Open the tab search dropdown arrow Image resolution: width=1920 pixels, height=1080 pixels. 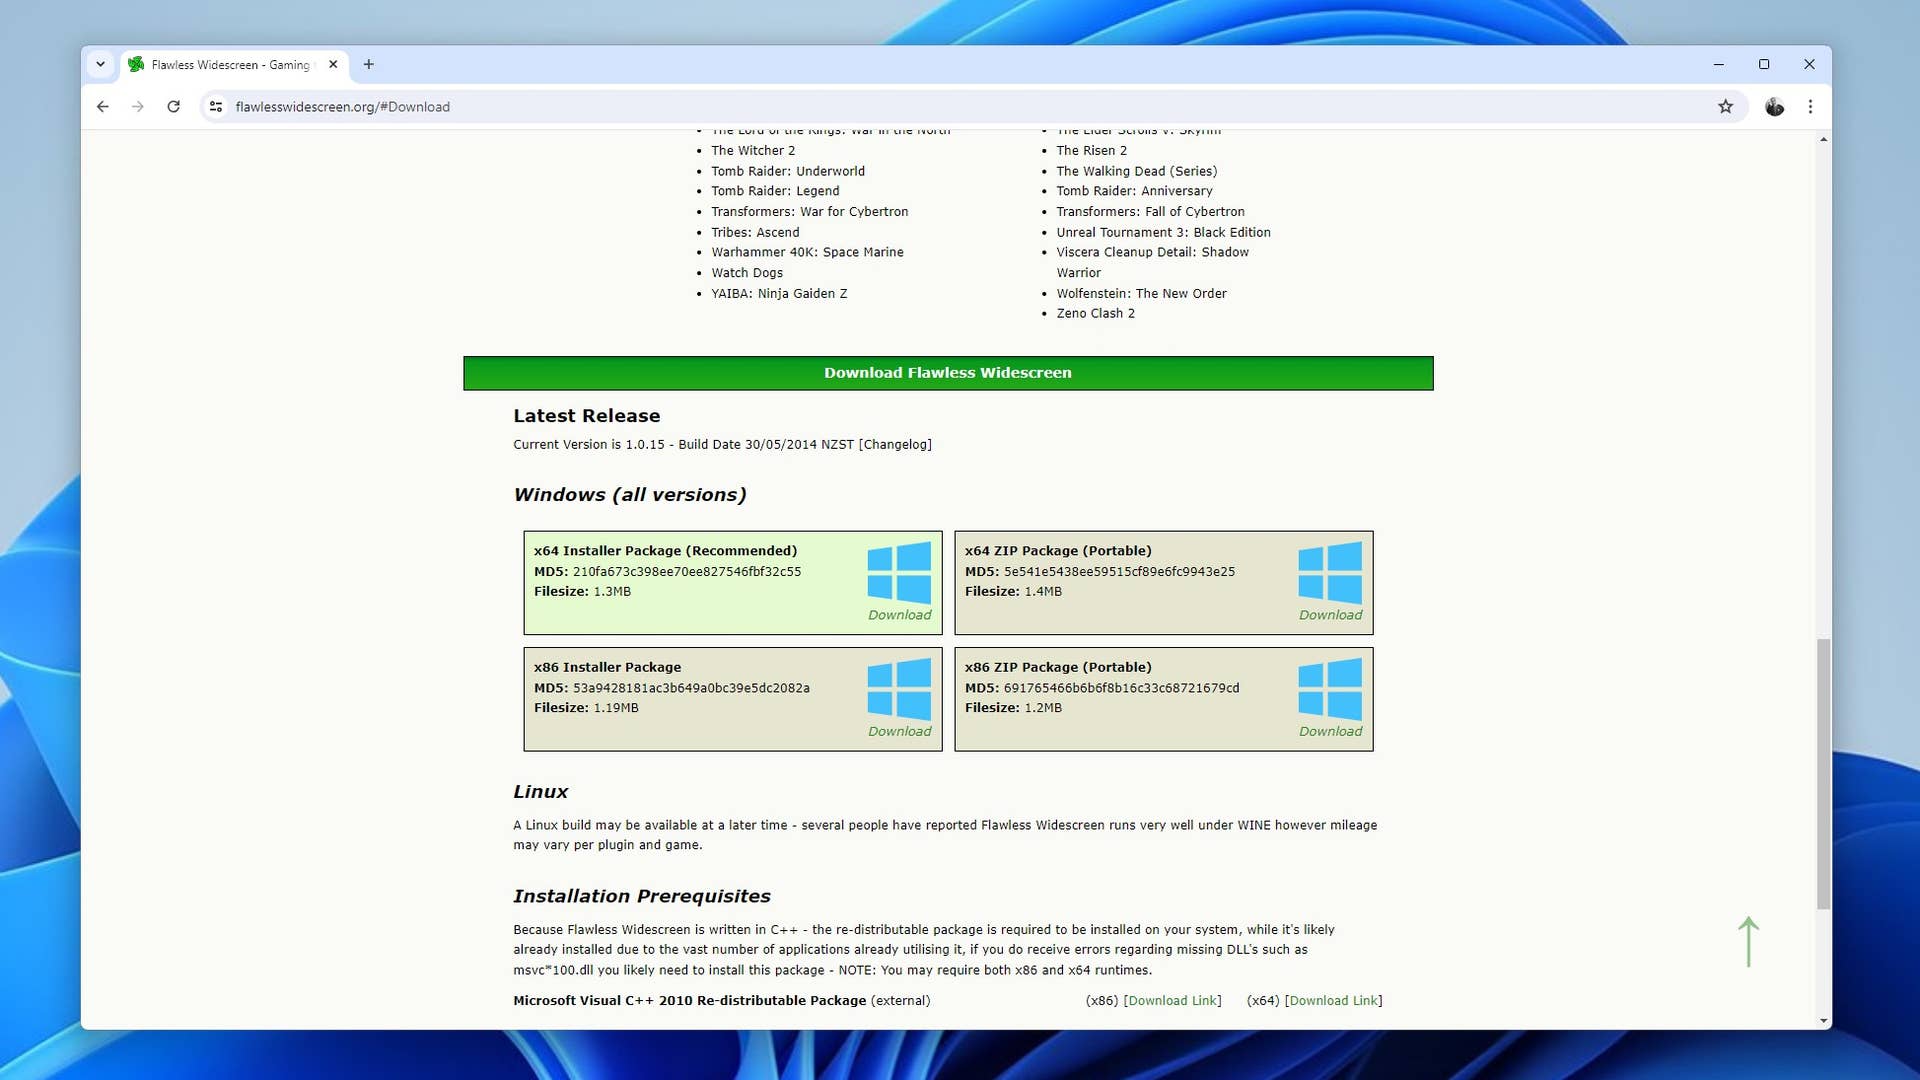[x=100, y=64]
